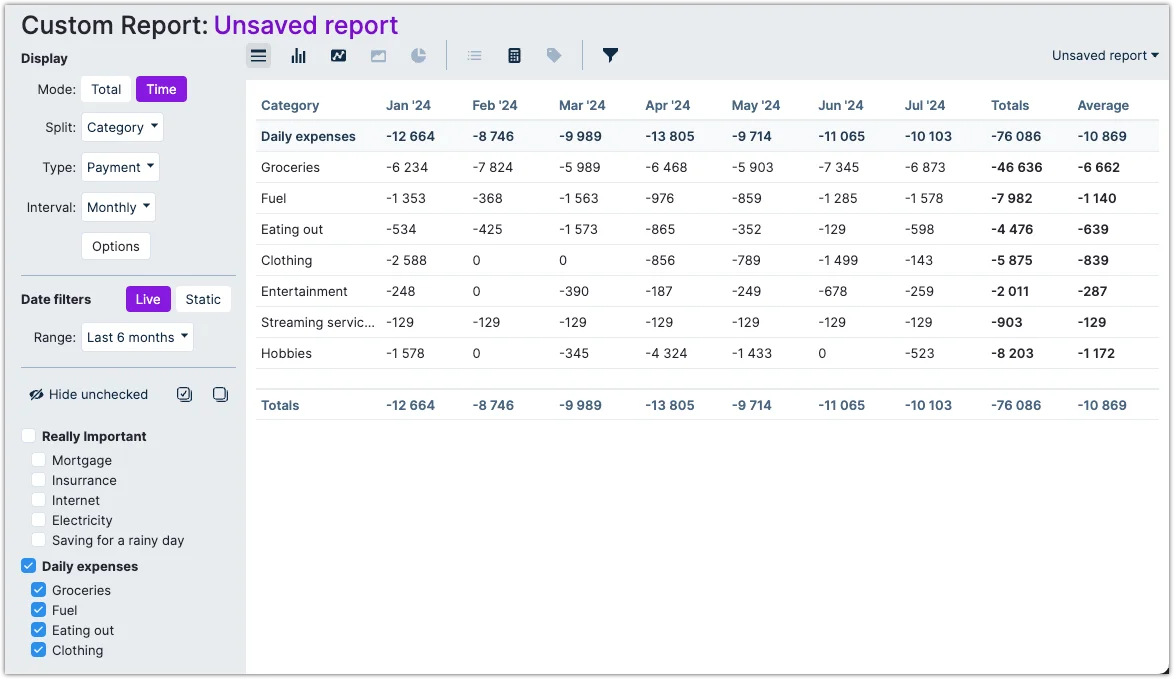Enable the Really Important category checkbox

[x=27, y=436]
